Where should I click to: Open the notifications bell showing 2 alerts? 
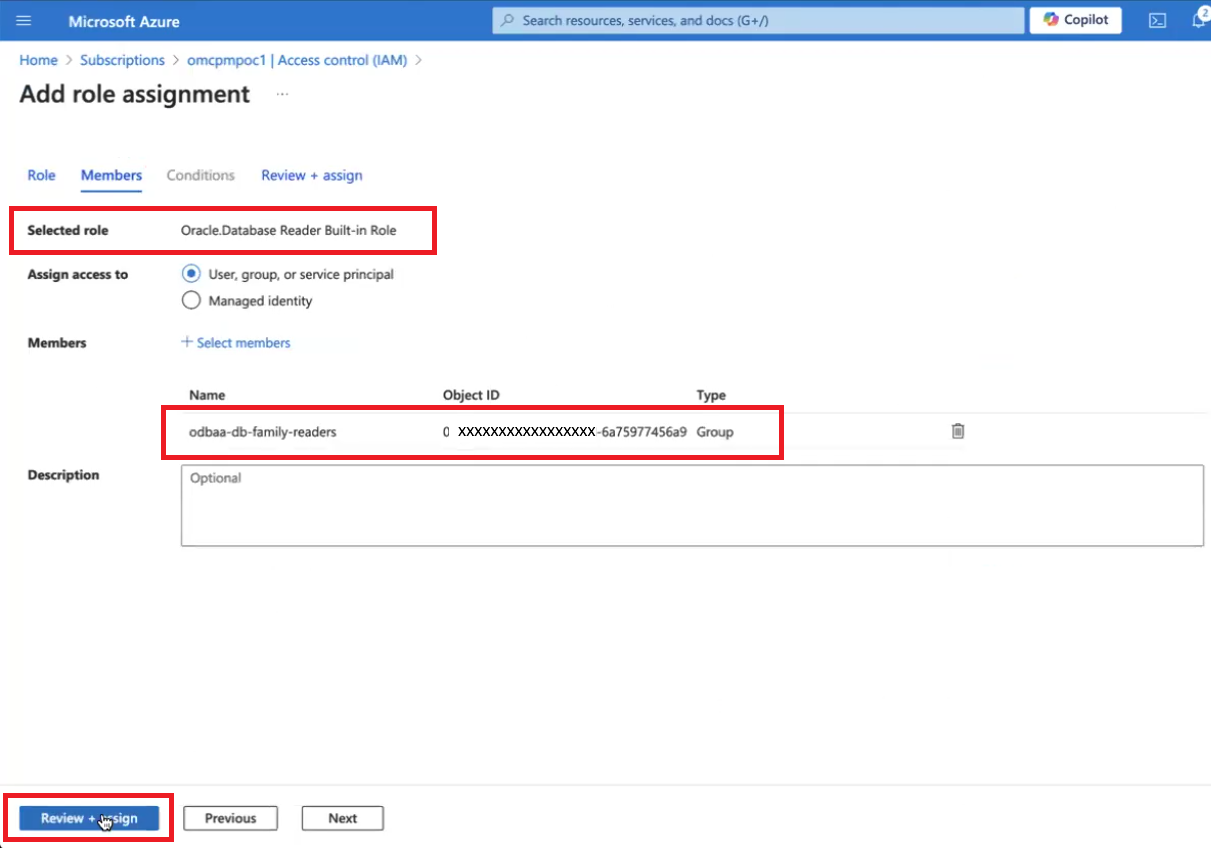point(1199,20)
